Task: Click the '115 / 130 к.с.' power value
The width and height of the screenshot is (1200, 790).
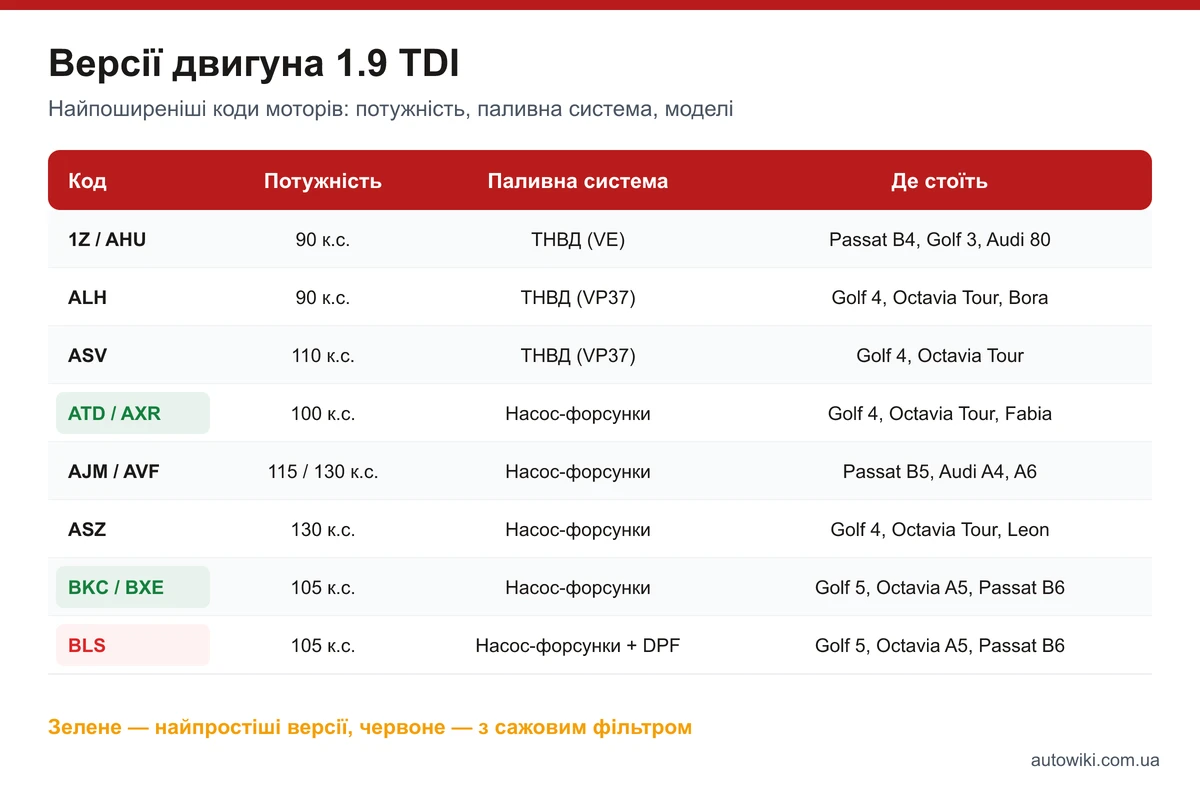Action: pos(323,472)
